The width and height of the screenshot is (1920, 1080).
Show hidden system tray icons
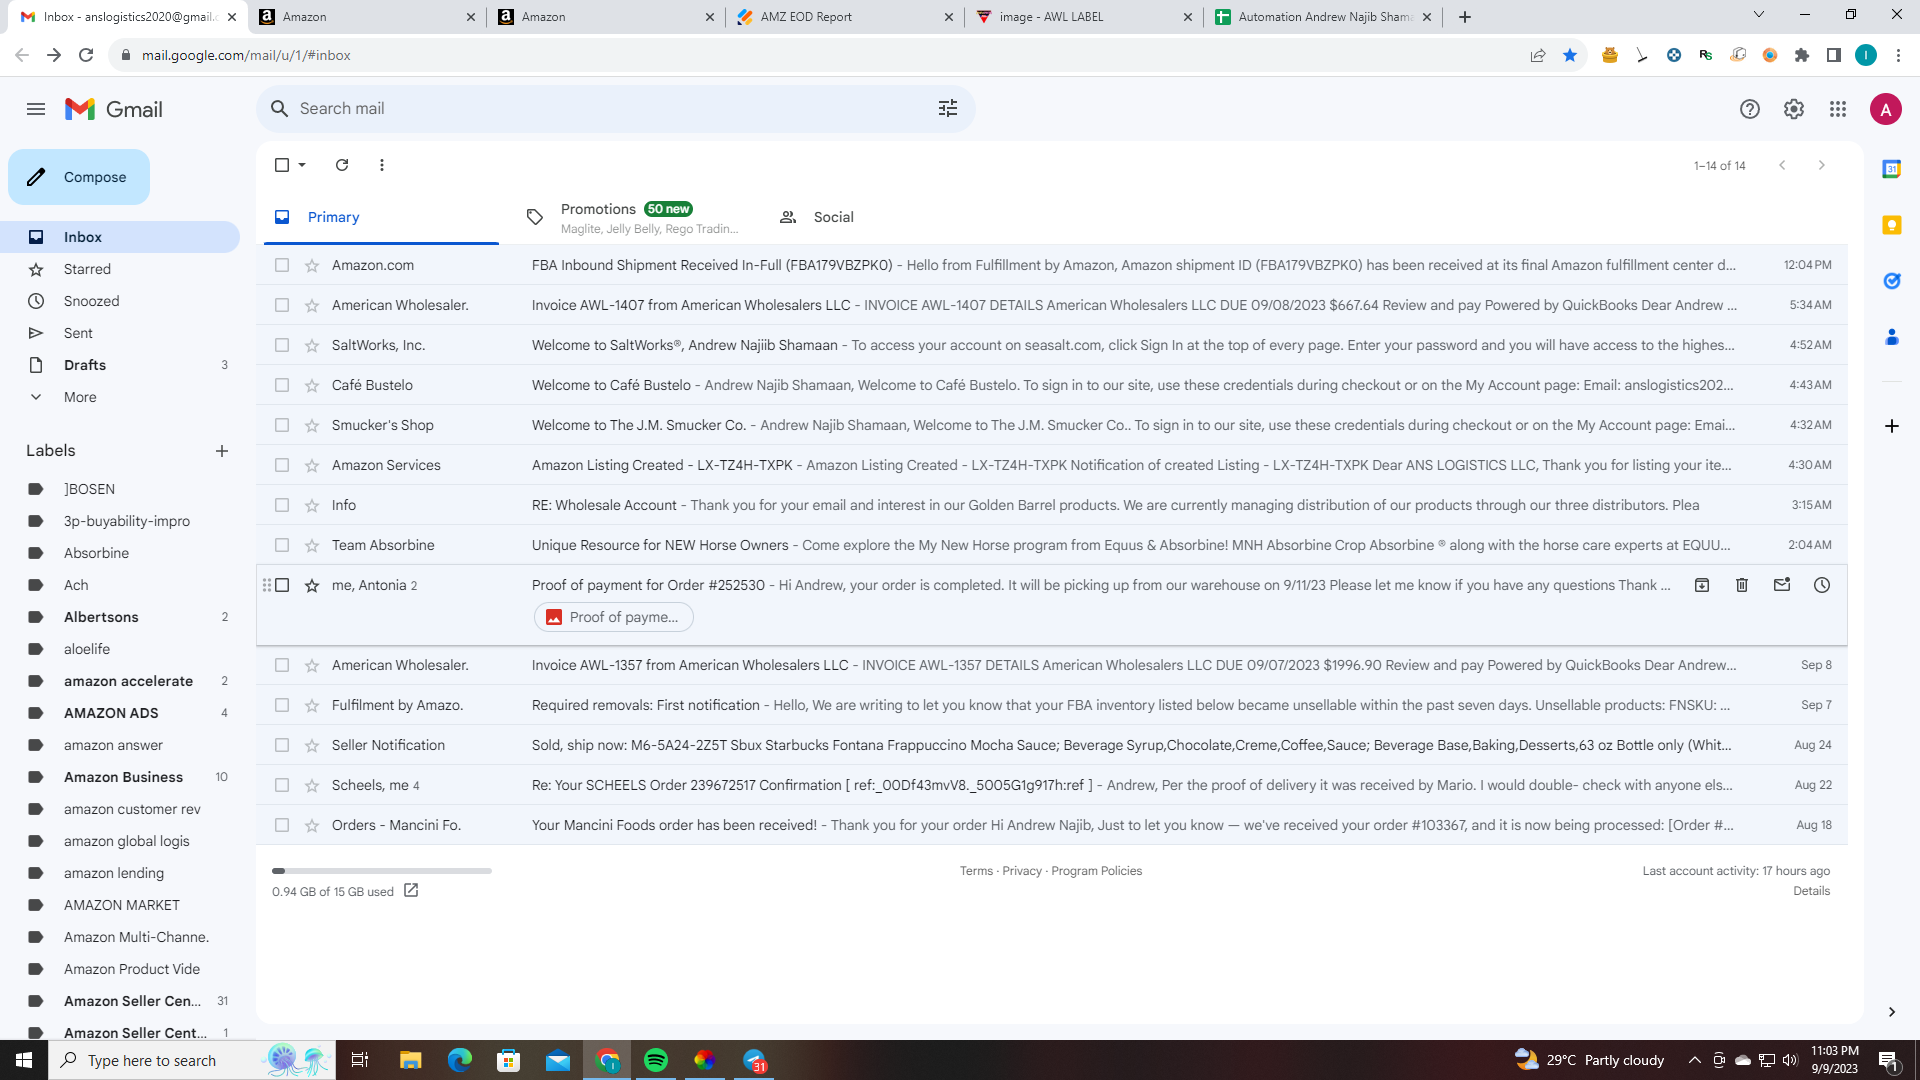point(1694,1060)
